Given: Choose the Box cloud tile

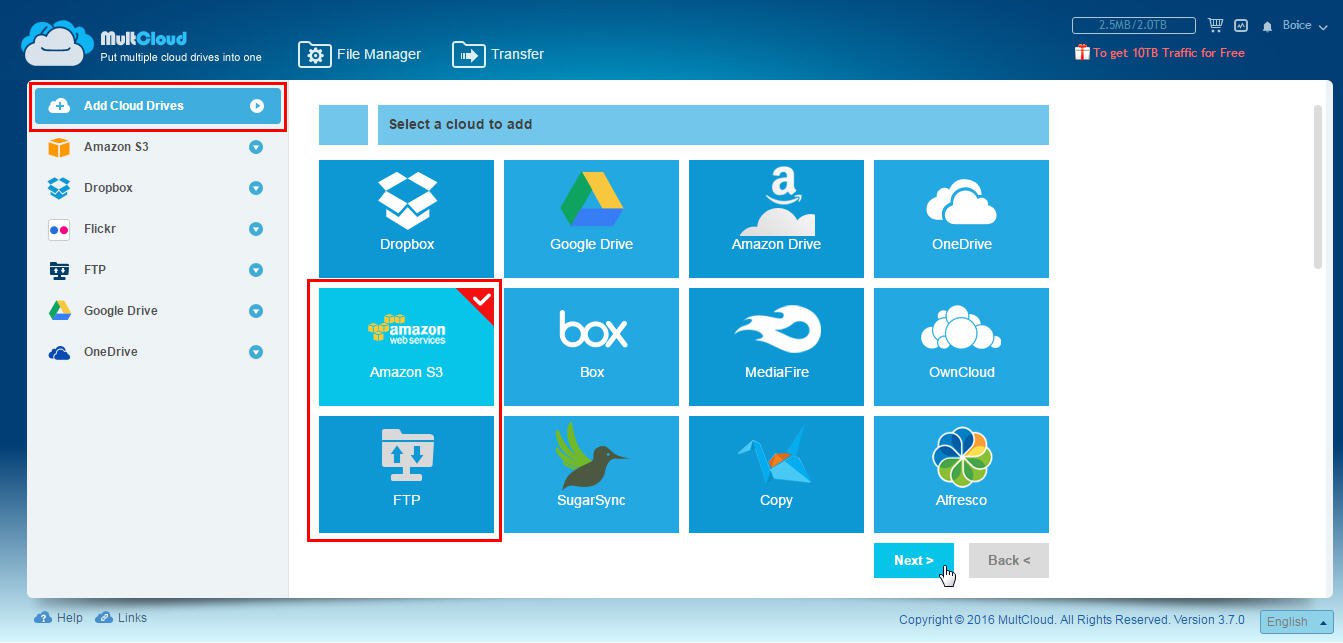Looking at the screenshot, I should click(x=591, y=347).
